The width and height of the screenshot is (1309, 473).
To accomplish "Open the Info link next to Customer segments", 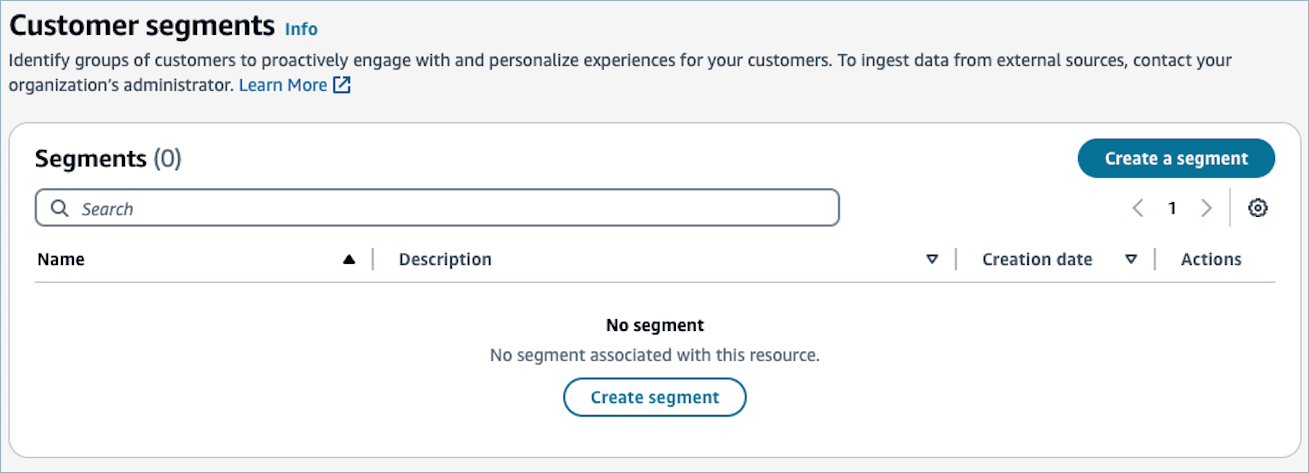I will coord(301,29).
